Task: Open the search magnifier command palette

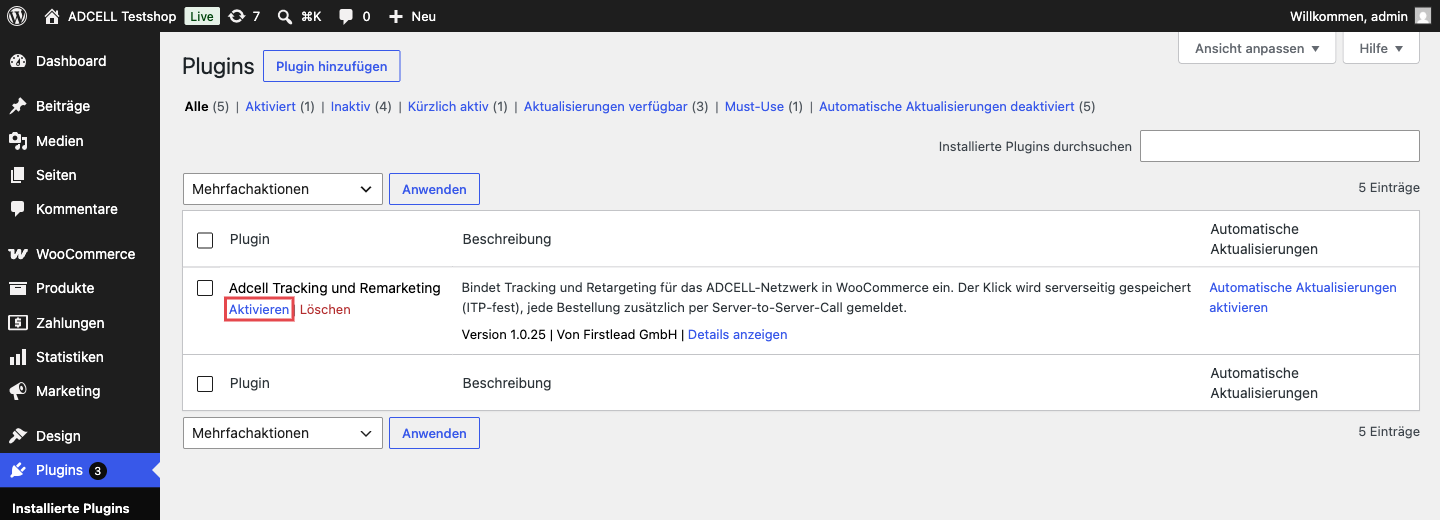Action: pos(285,16)
